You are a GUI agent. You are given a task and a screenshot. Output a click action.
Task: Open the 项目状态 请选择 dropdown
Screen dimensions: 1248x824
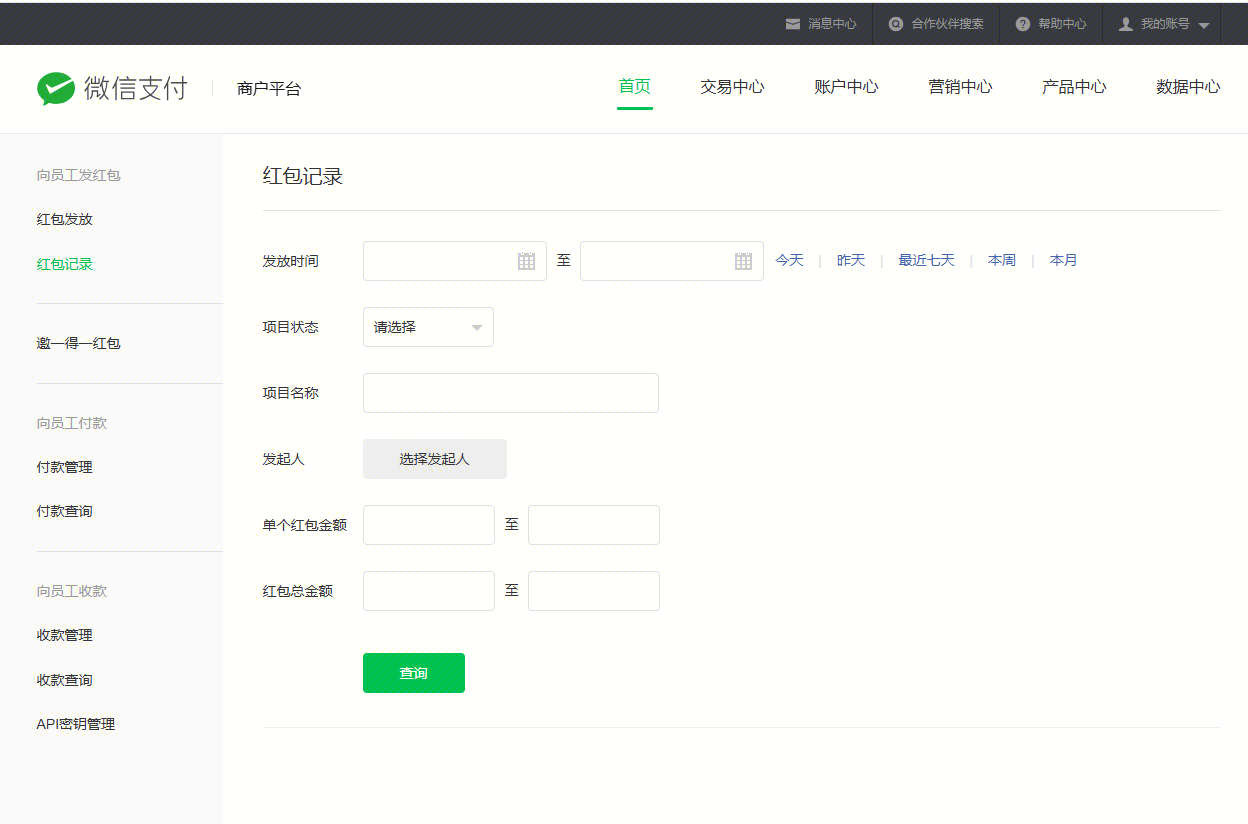click(x=428, y=327)
